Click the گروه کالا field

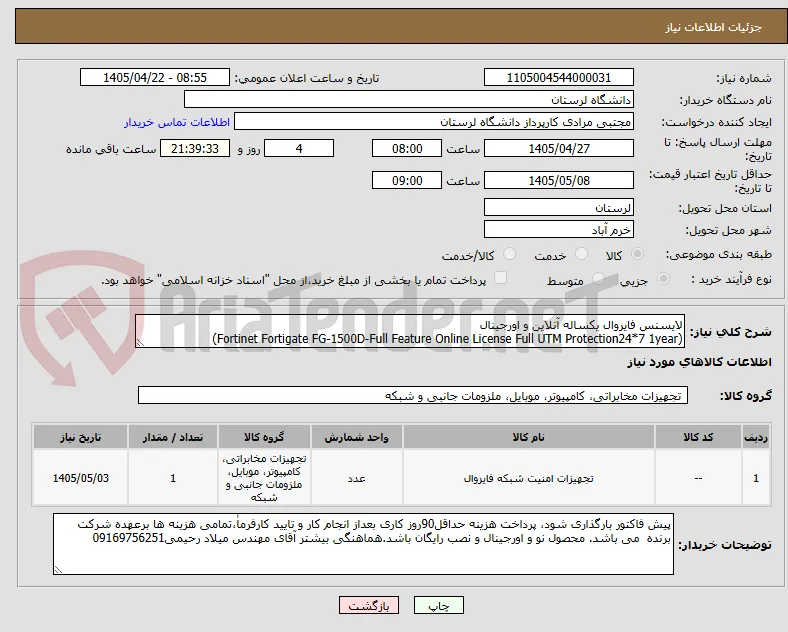coord(413,395)
